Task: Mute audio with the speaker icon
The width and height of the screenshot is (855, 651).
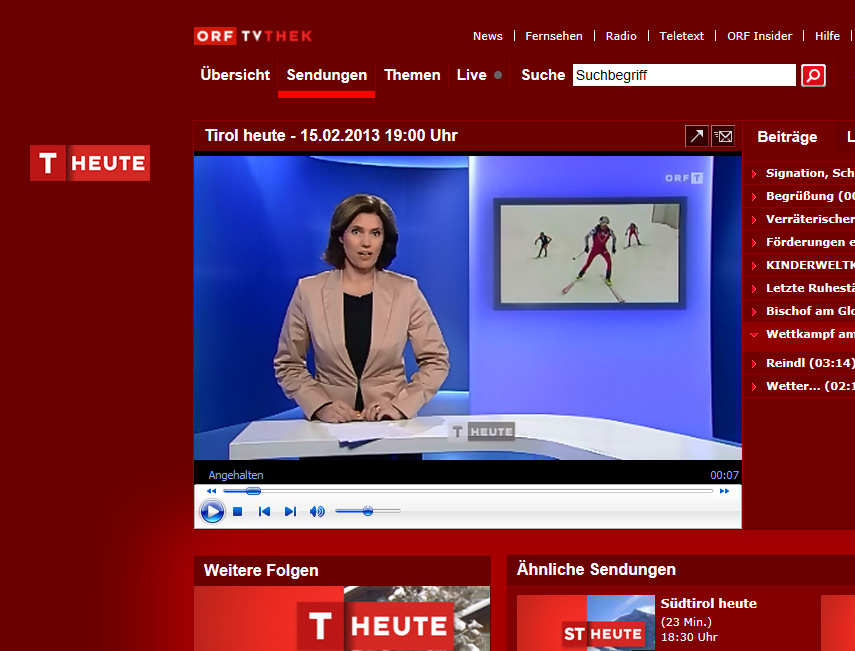Action: 317,511
